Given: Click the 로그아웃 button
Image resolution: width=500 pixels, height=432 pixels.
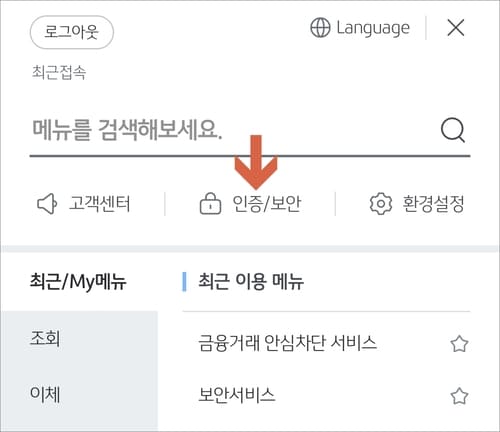Looking at the screenshot, I should click(x=72, y=32).
